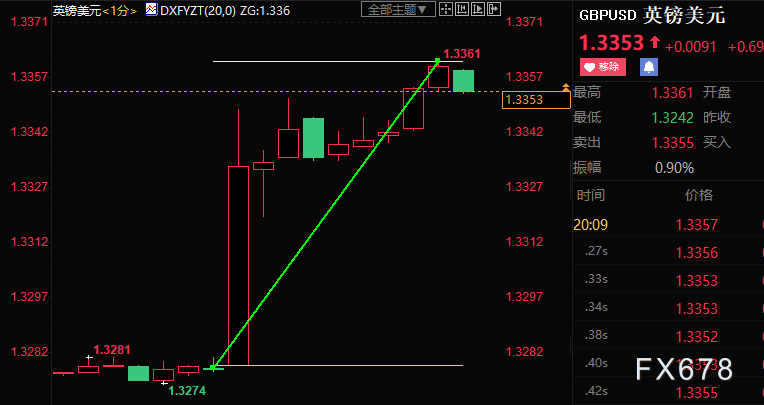Click the 英镑美元 chart title label
The image size is (764, 405).
coord(77,10)
